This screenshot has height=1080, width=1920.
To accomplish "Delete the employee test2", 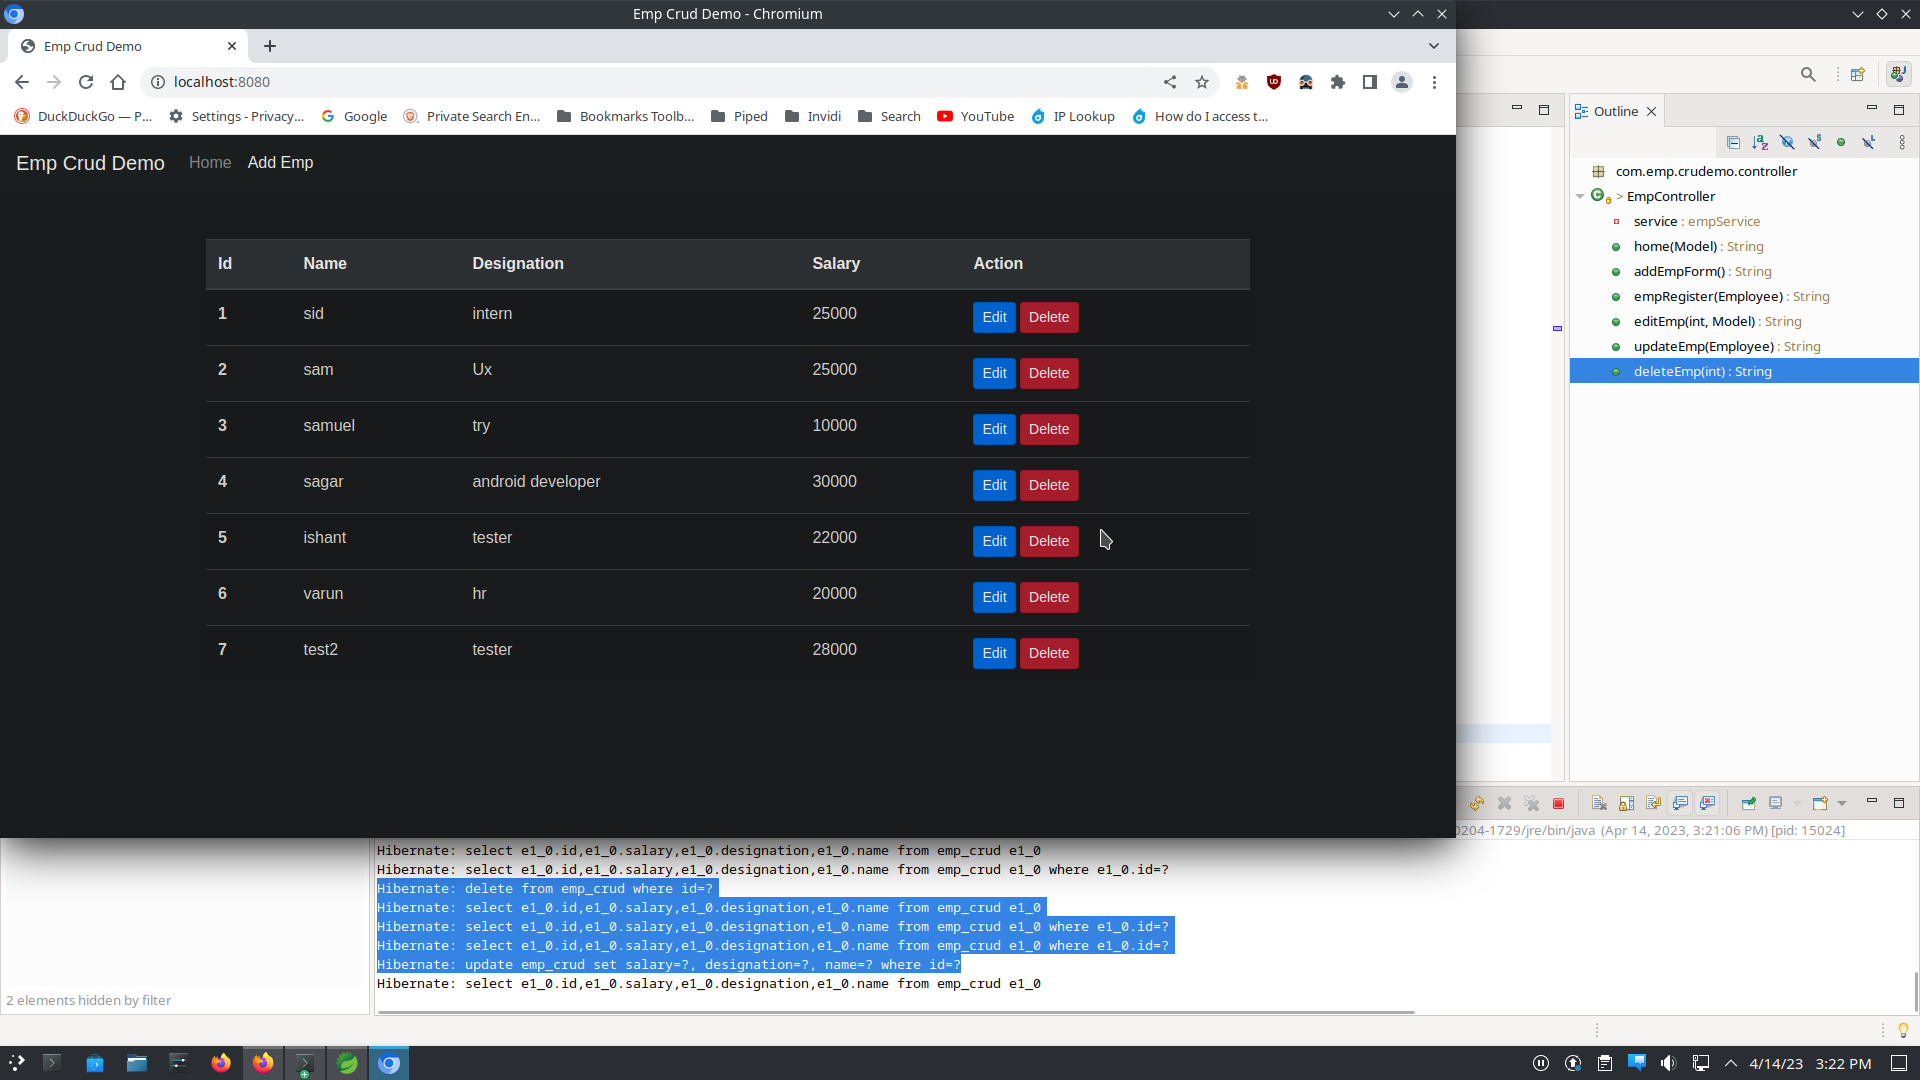I will (1048, 653).
